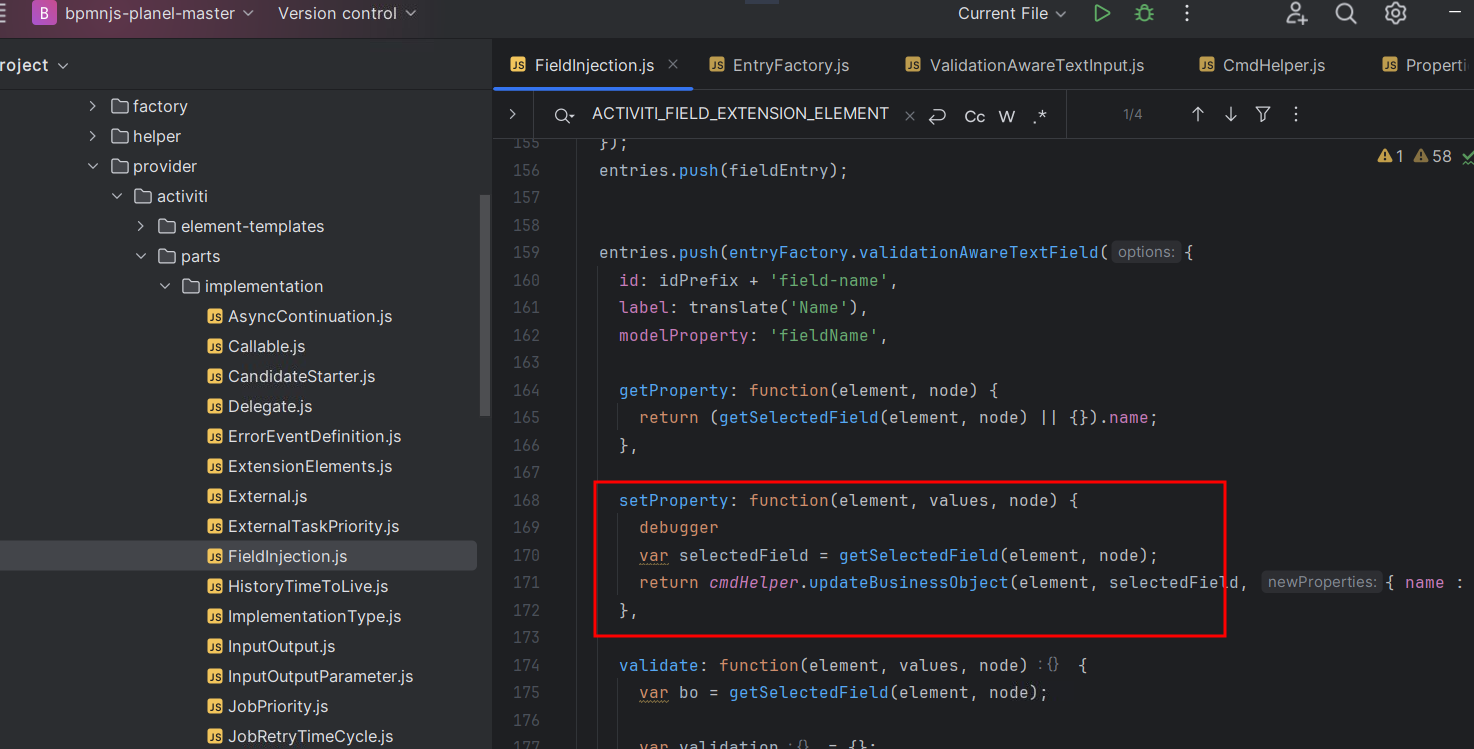Image resolution: width=1474 pixels, height=749 pixels.
Task: Expand the replace field chevron
Action: click(512, 114)
